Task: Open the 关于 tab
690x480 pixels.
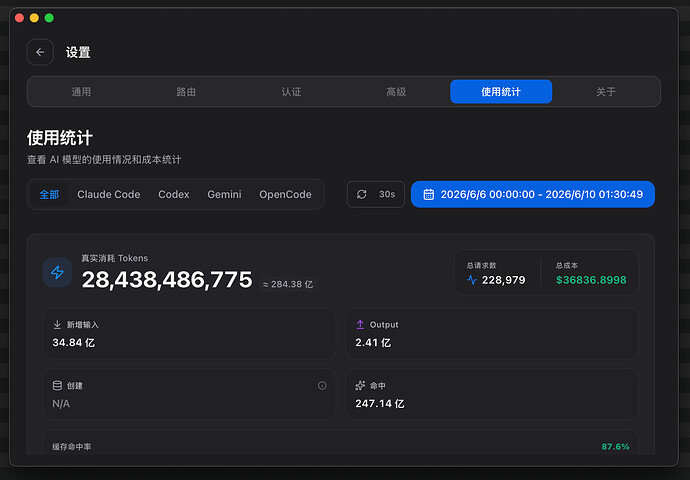Action: pos(606,92)
